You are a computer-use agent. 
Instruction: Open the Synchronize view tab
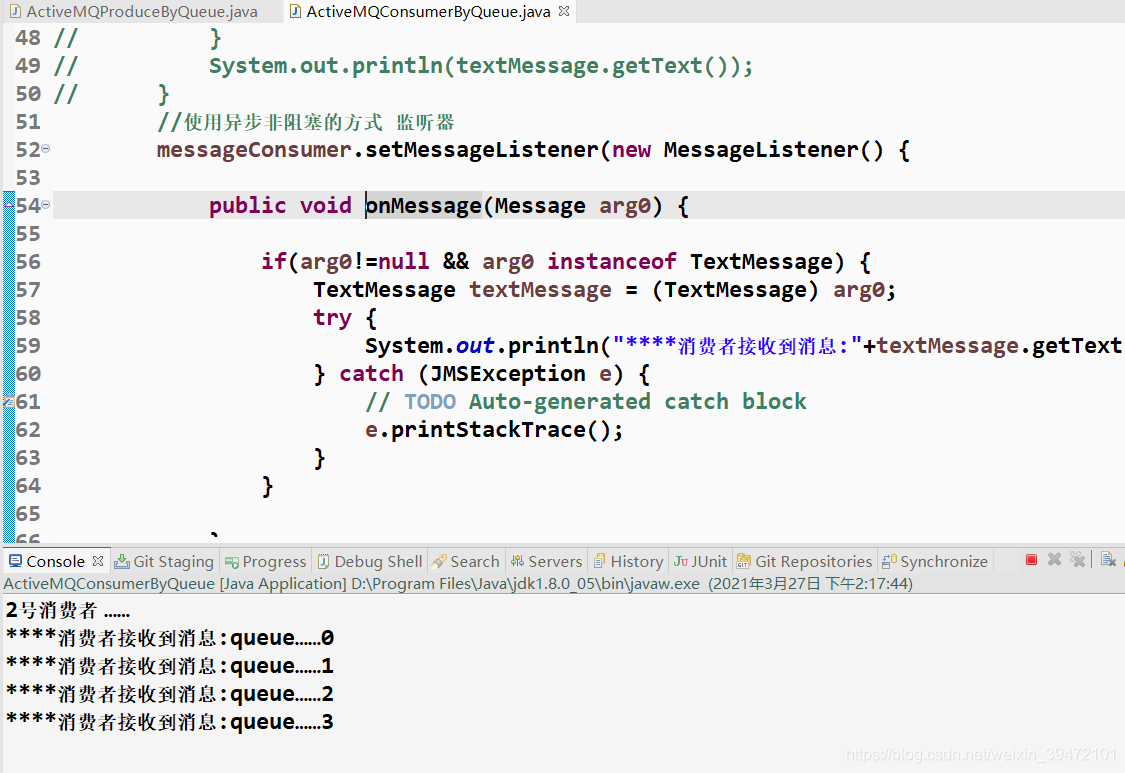click(x=936, y=561)
